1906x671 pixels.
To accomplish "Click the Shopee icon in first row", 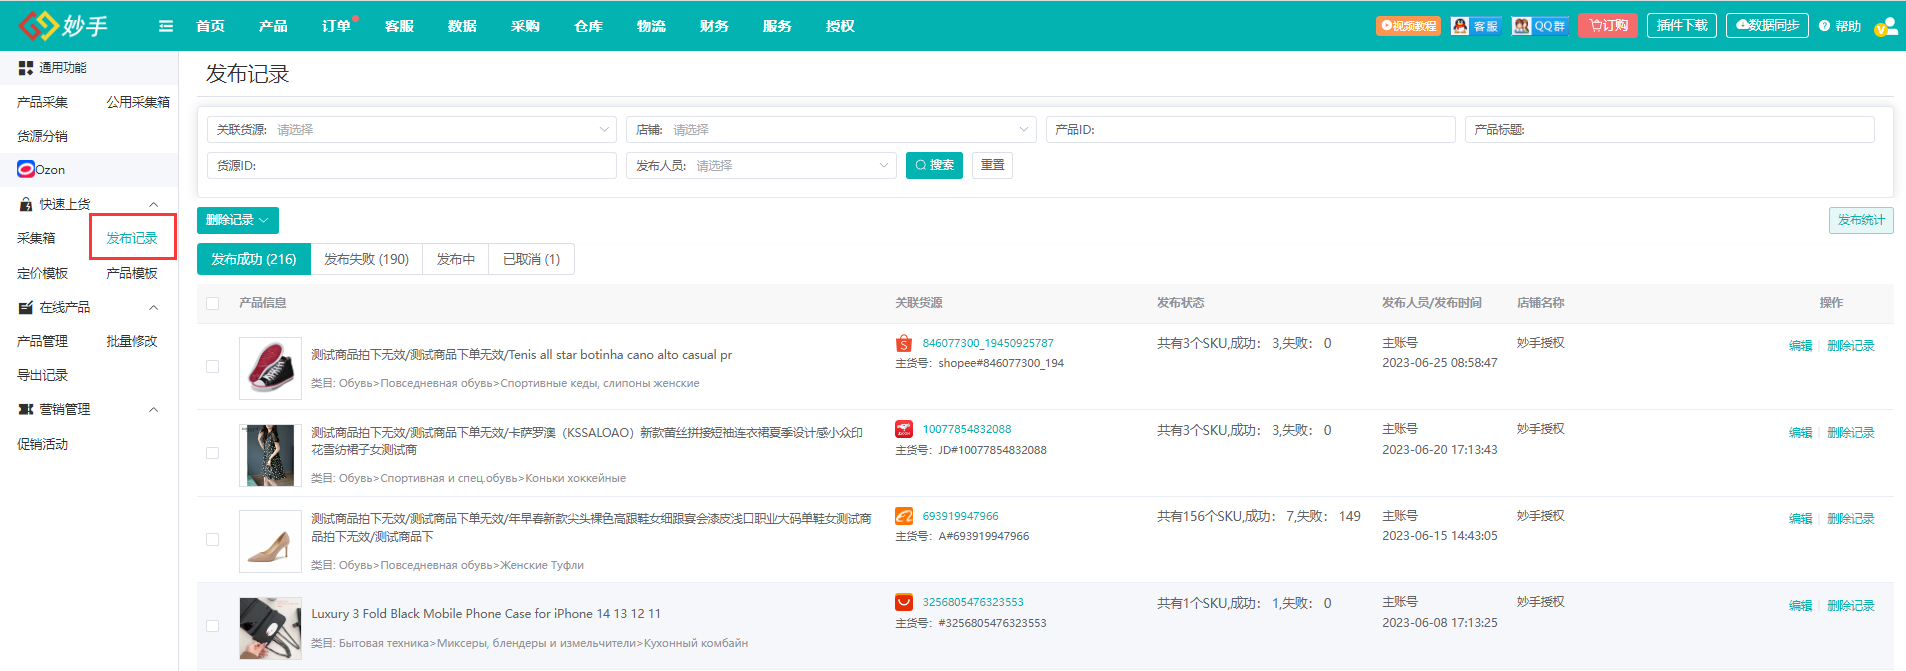I will pyautogui.click(x=904, y=343).
